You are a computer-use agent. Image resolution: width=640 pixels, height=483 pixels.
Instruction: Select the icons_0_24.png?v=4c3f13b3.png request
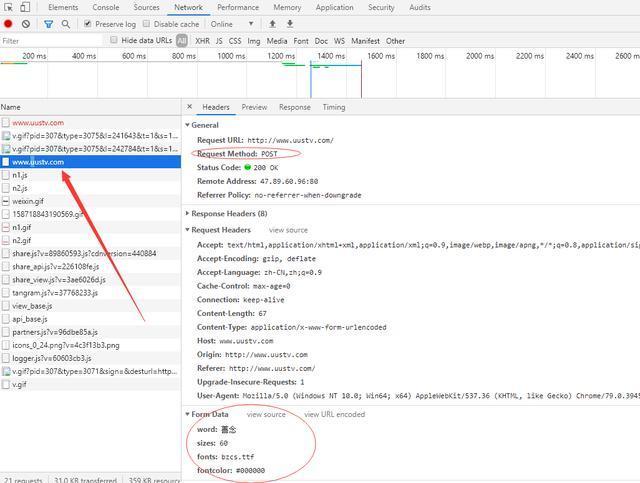coord(90,345)
